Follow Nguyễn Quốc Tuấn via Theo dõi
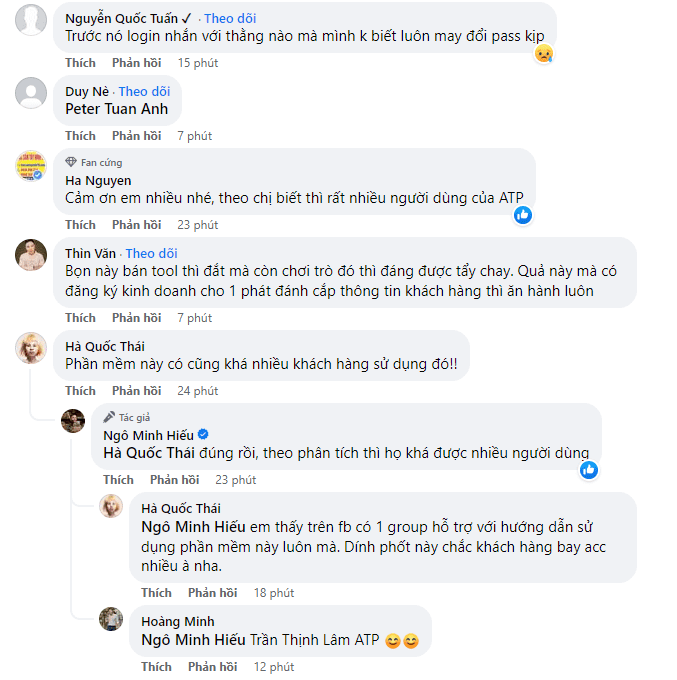Viewport: 677px width, 680px height. [231, 18]
